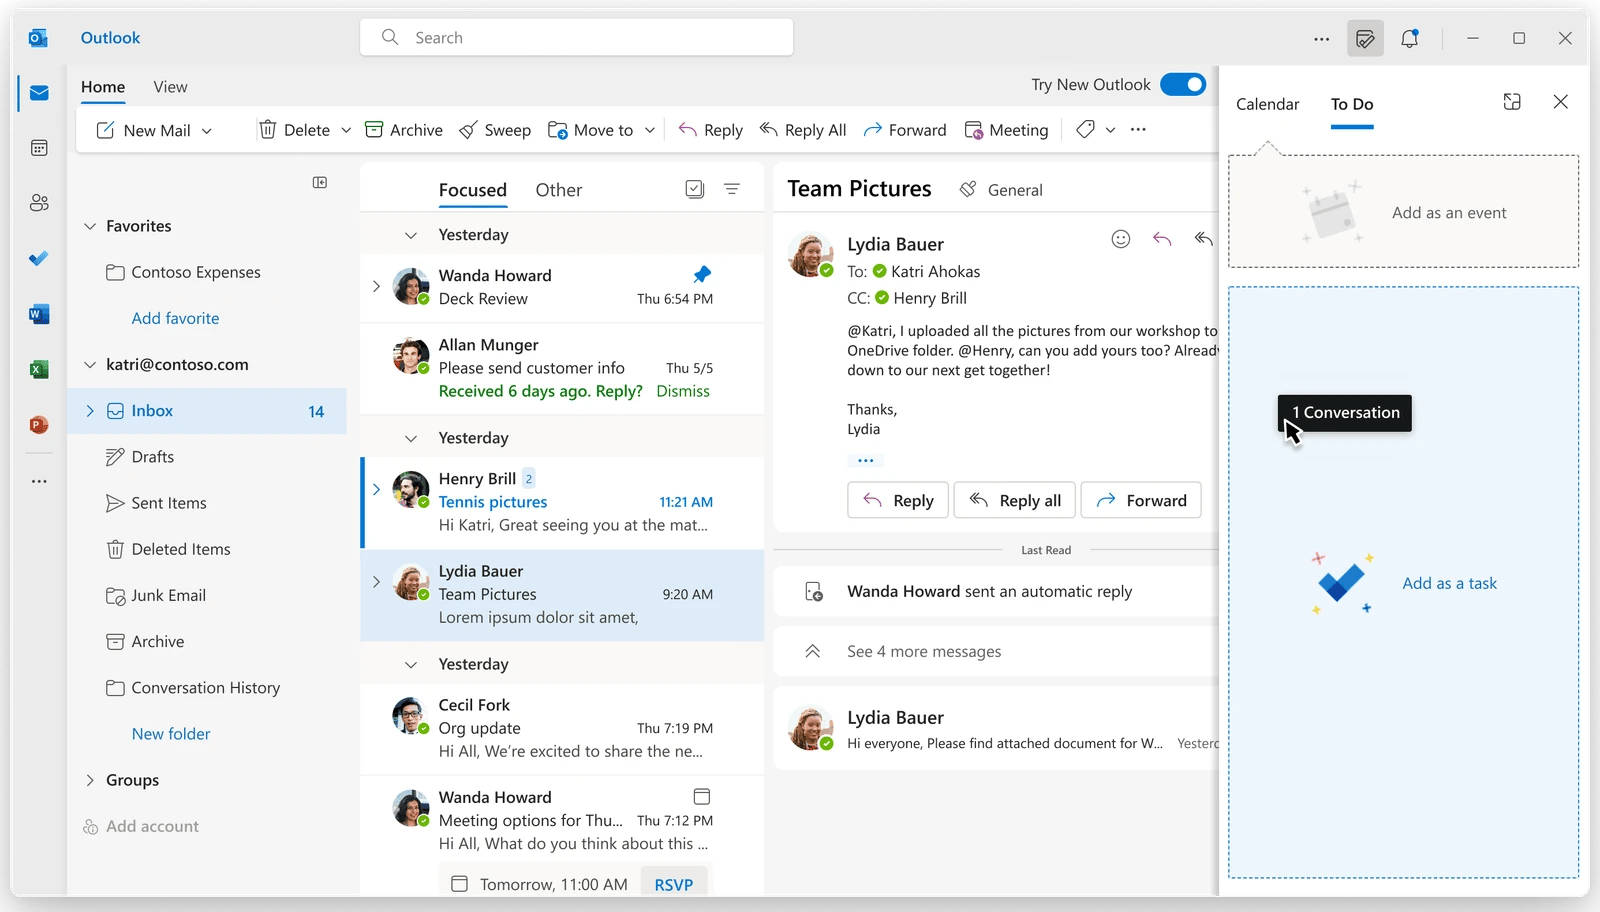1600x912 pixels.
Task: Open the People contacts icon
Action: pos(39,203)
